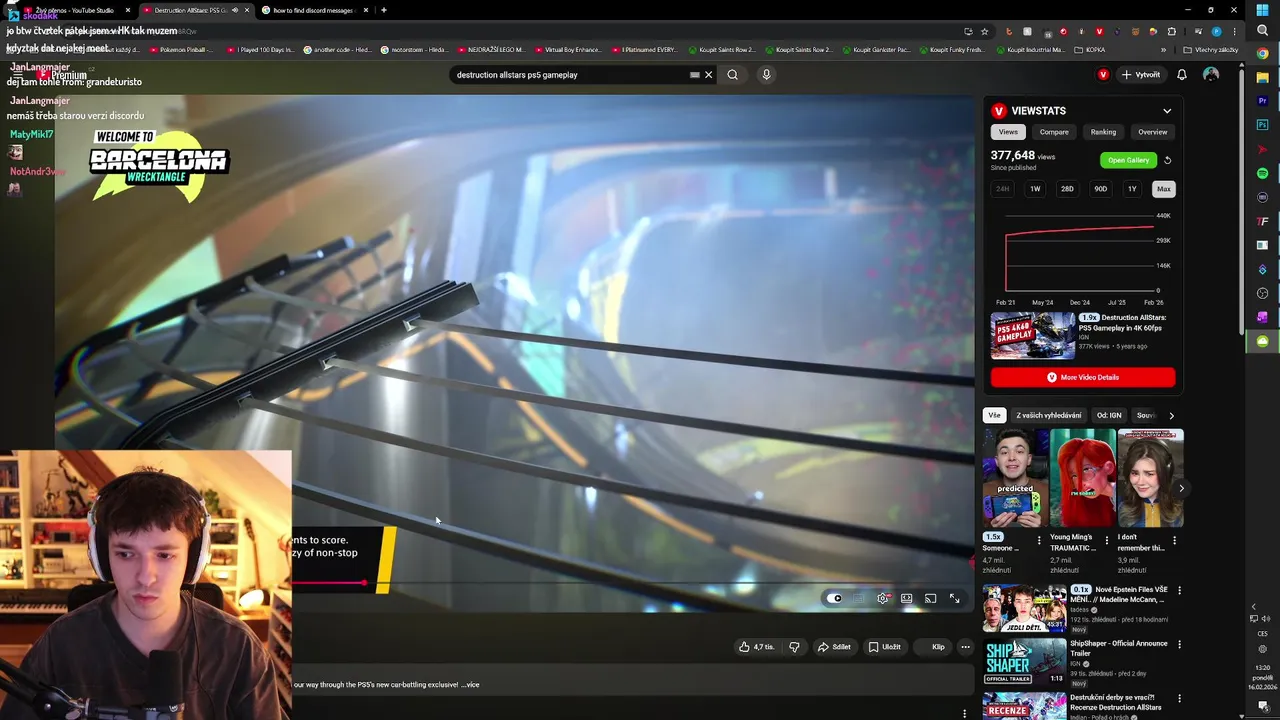Image resolution: width=1280 pixels, height=720 pixels.
Task: Click the ViewStats icon in YouTube header
Action: pos(1103,75)
